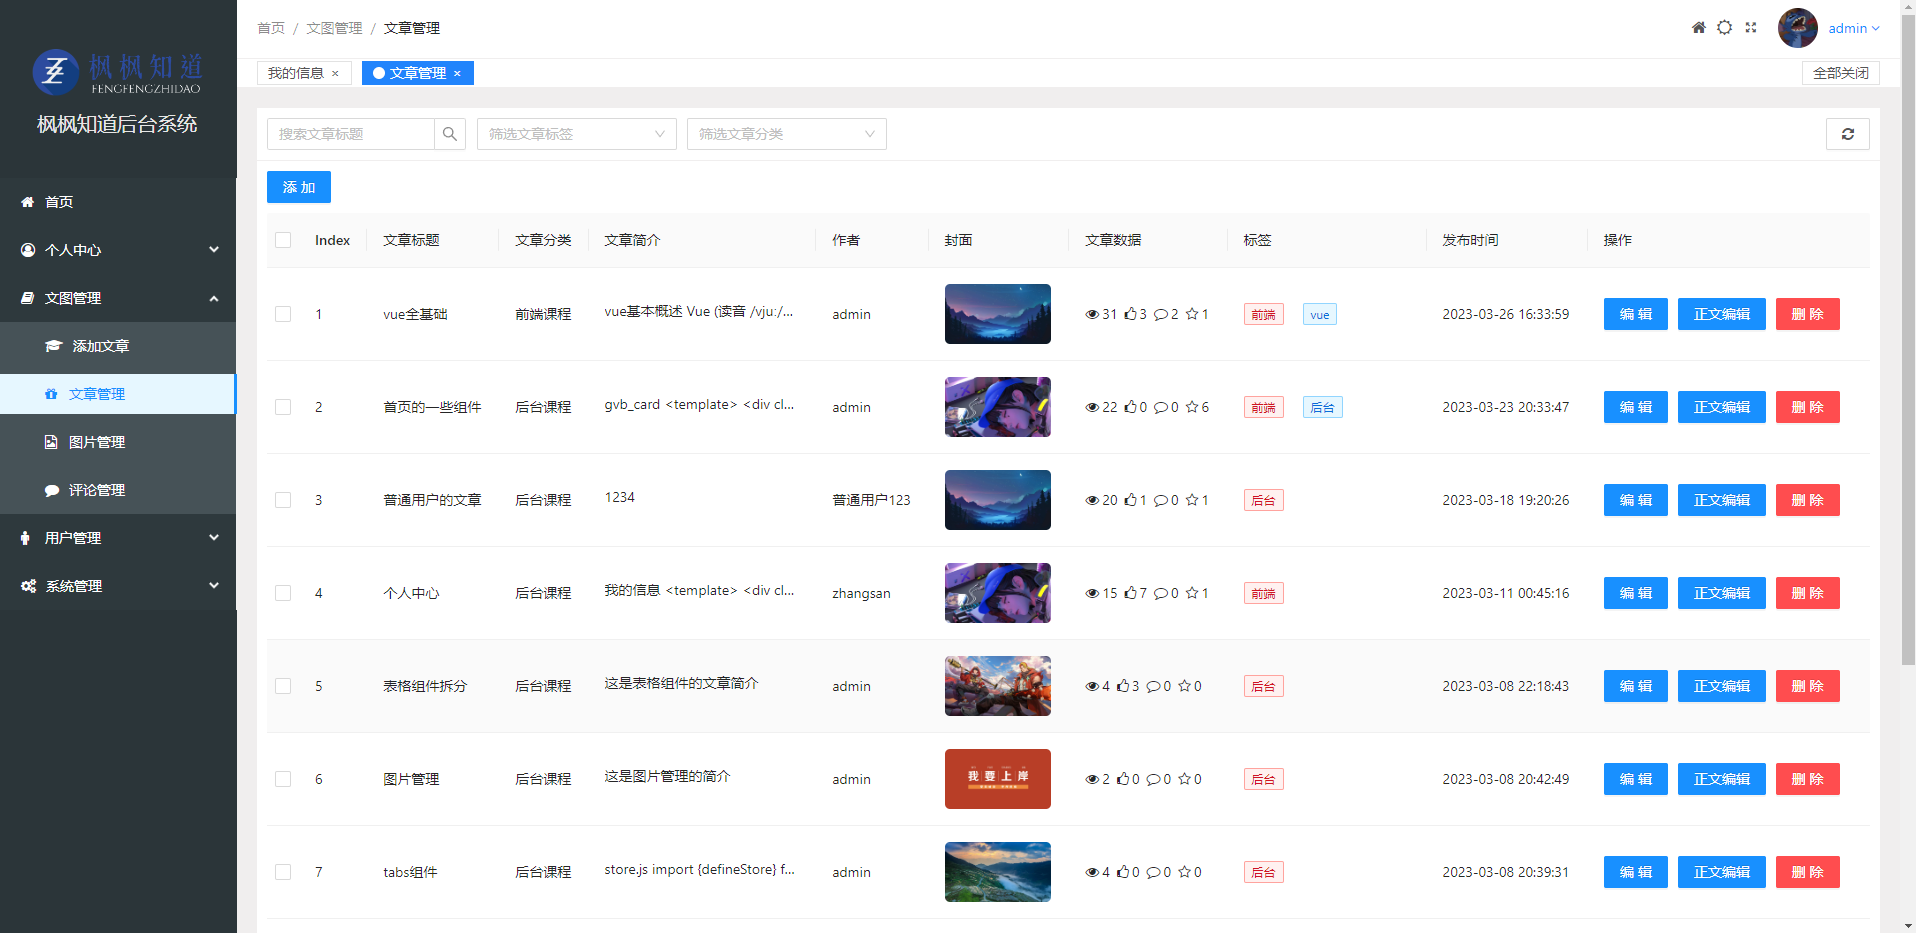Check the select-all checkbox in table header

tap(283, 240)
